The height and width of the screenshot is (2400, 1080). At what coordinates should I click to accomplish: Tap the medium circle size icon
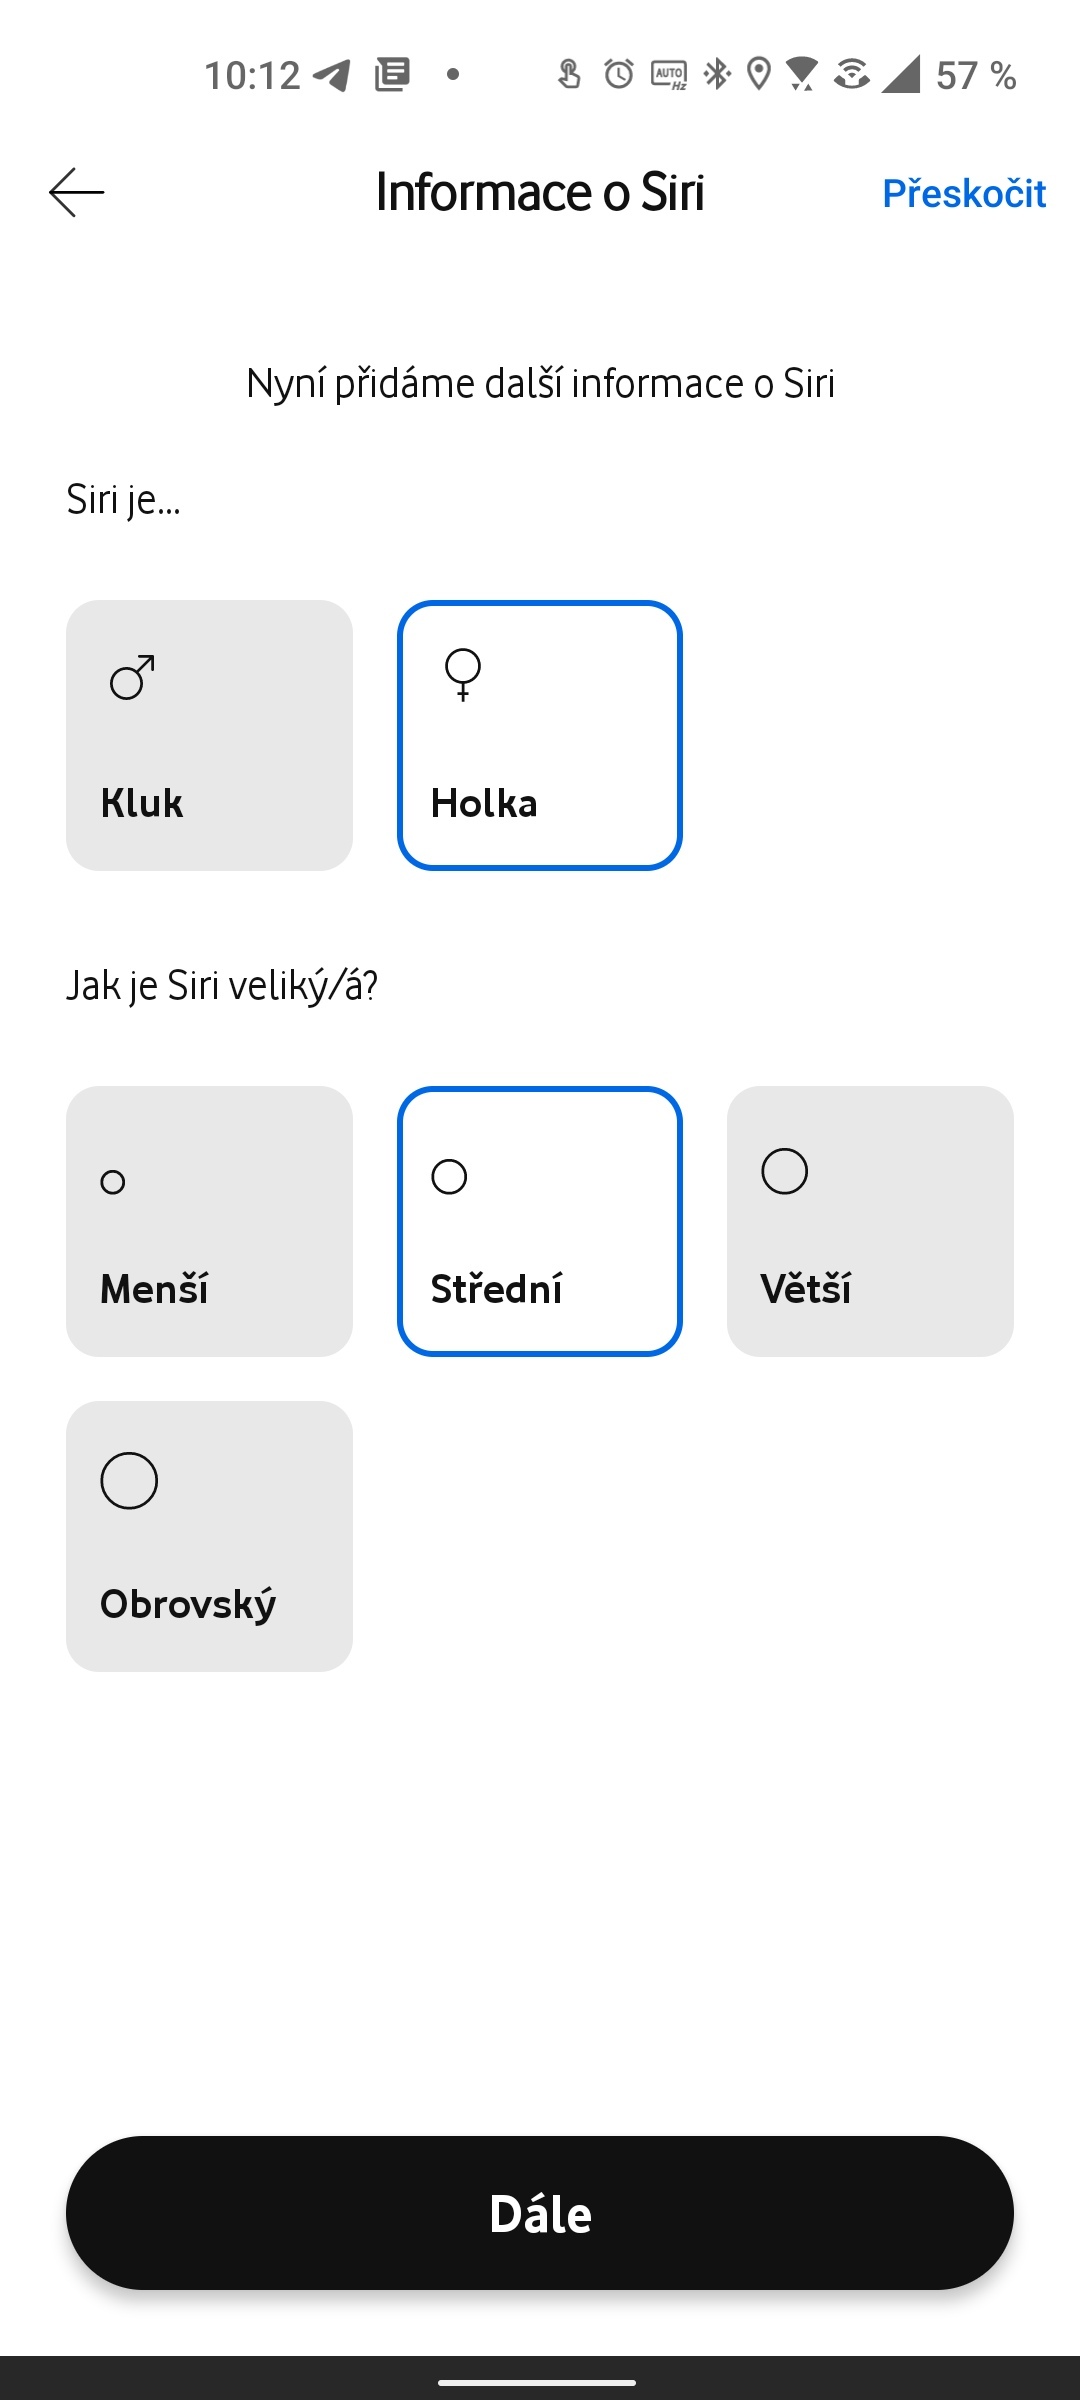click(449, 1177)
